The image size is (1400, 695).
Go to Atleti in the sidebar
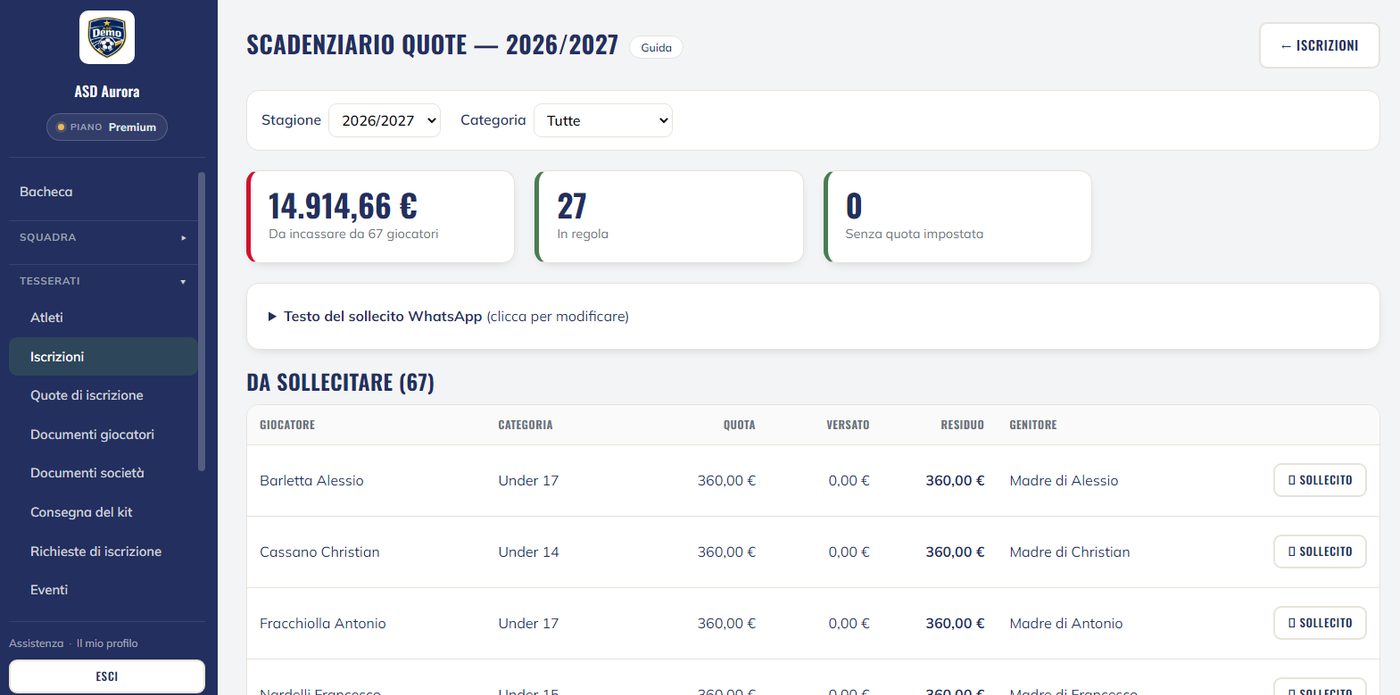pos(103,318)
